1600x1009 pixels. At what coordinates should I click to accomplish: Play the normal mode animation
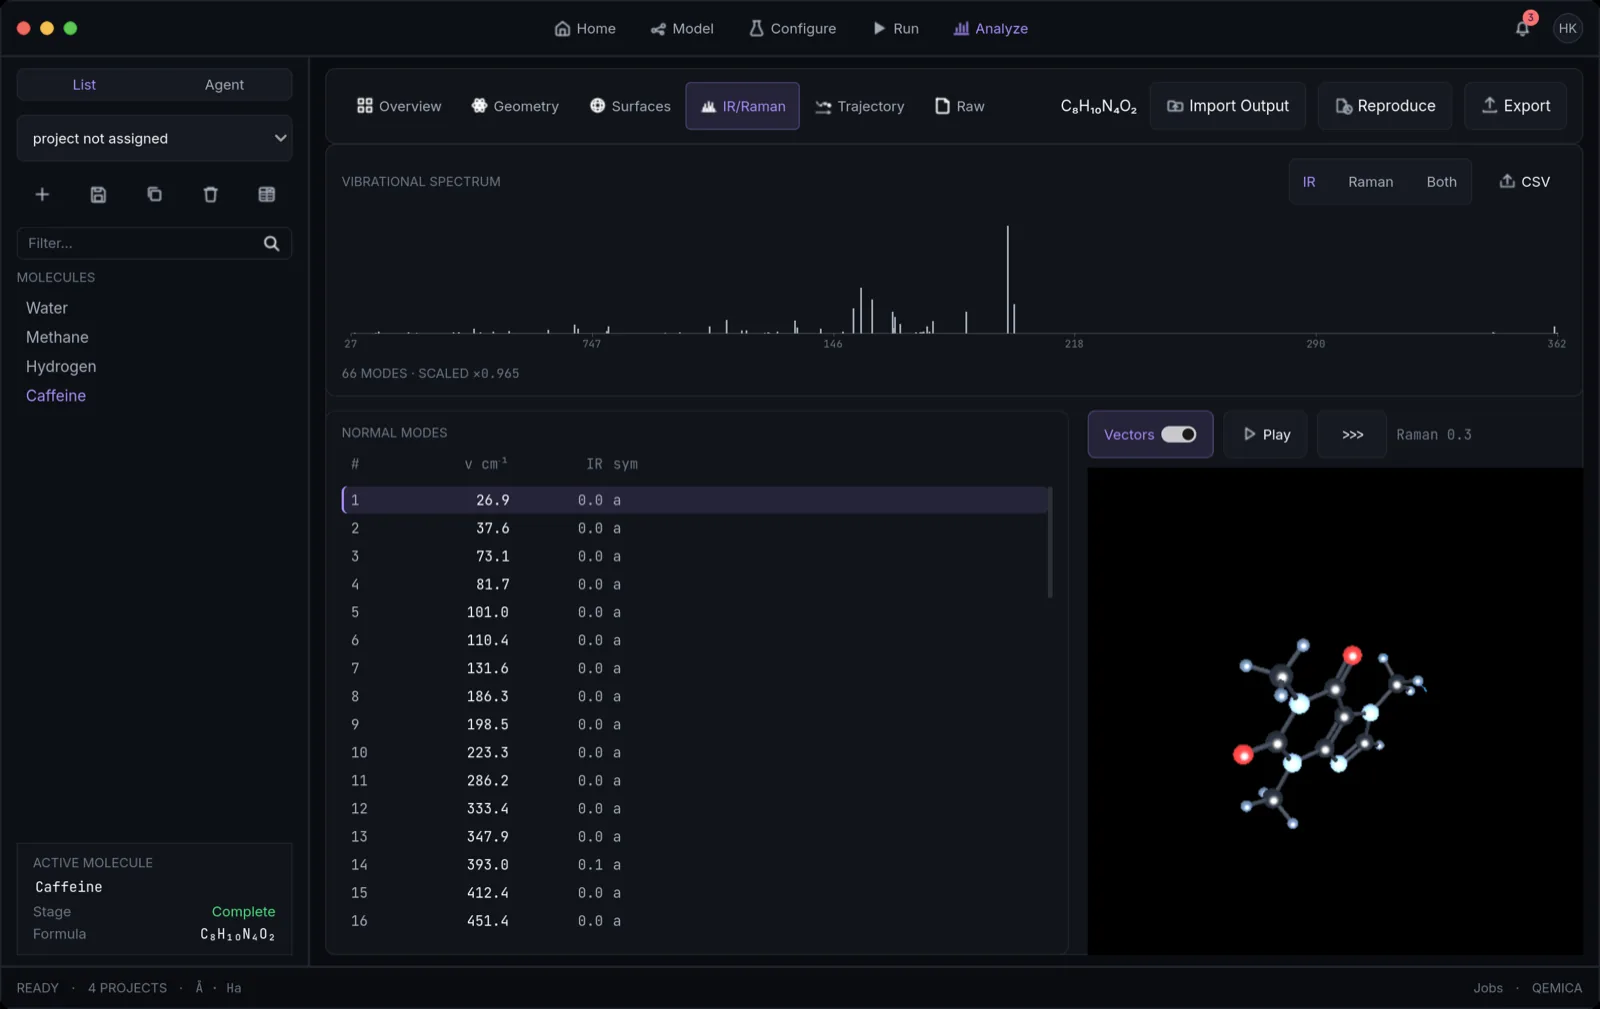1265,434
